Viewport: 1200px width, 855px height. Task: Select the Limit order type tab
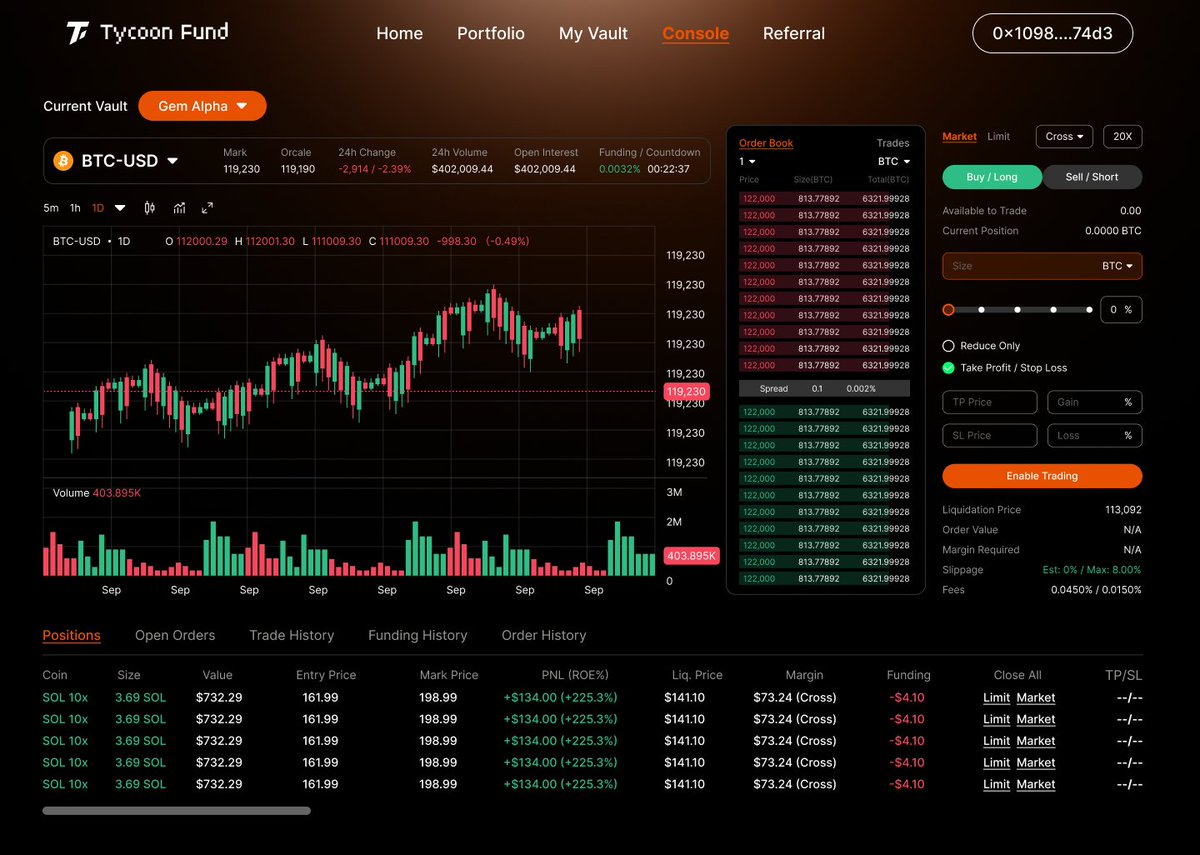[x=998, y=137]
